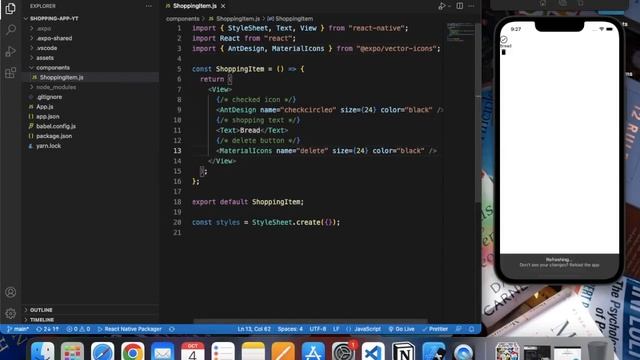Click the delete icon in the simulator

(x=504, y=52)
